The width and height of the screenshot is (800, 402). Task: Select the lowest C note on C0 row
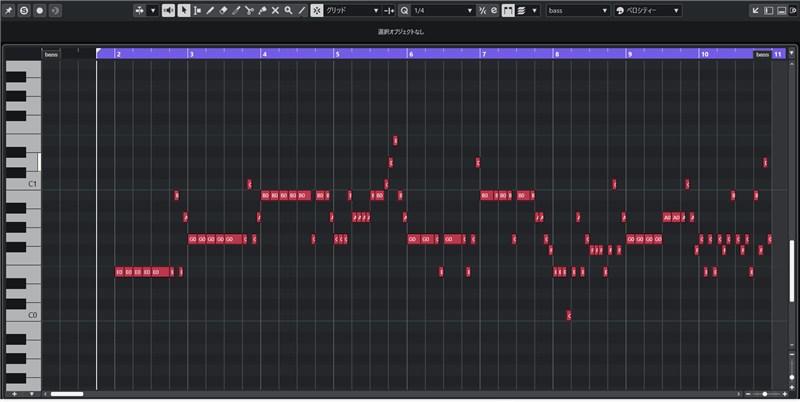(569, 315)
